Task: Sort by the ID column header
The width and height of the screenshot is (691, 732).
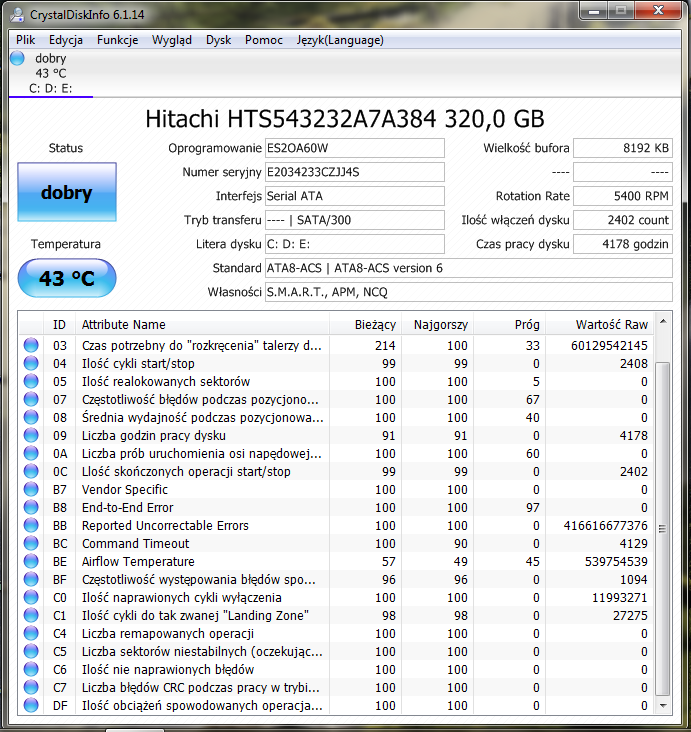Action: pos(59,324)
